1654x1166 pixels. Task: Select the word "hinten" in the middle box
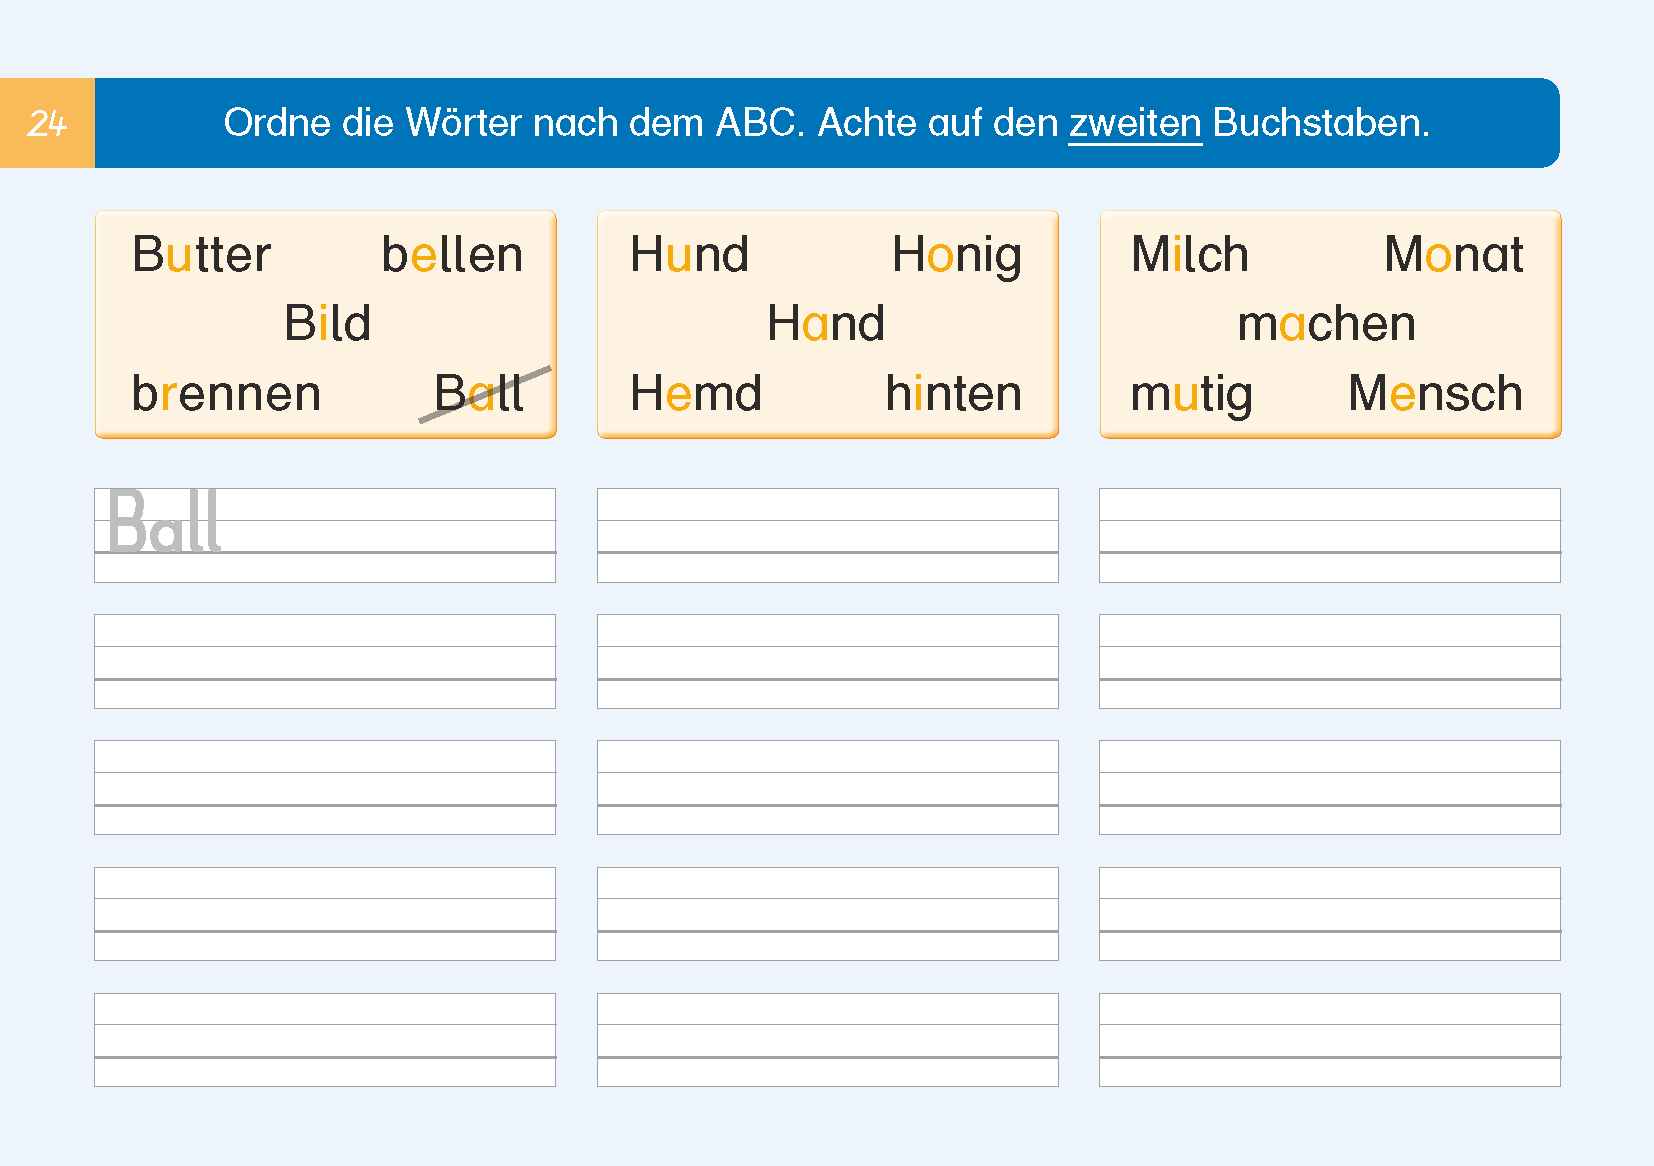(x=953, y=393)
